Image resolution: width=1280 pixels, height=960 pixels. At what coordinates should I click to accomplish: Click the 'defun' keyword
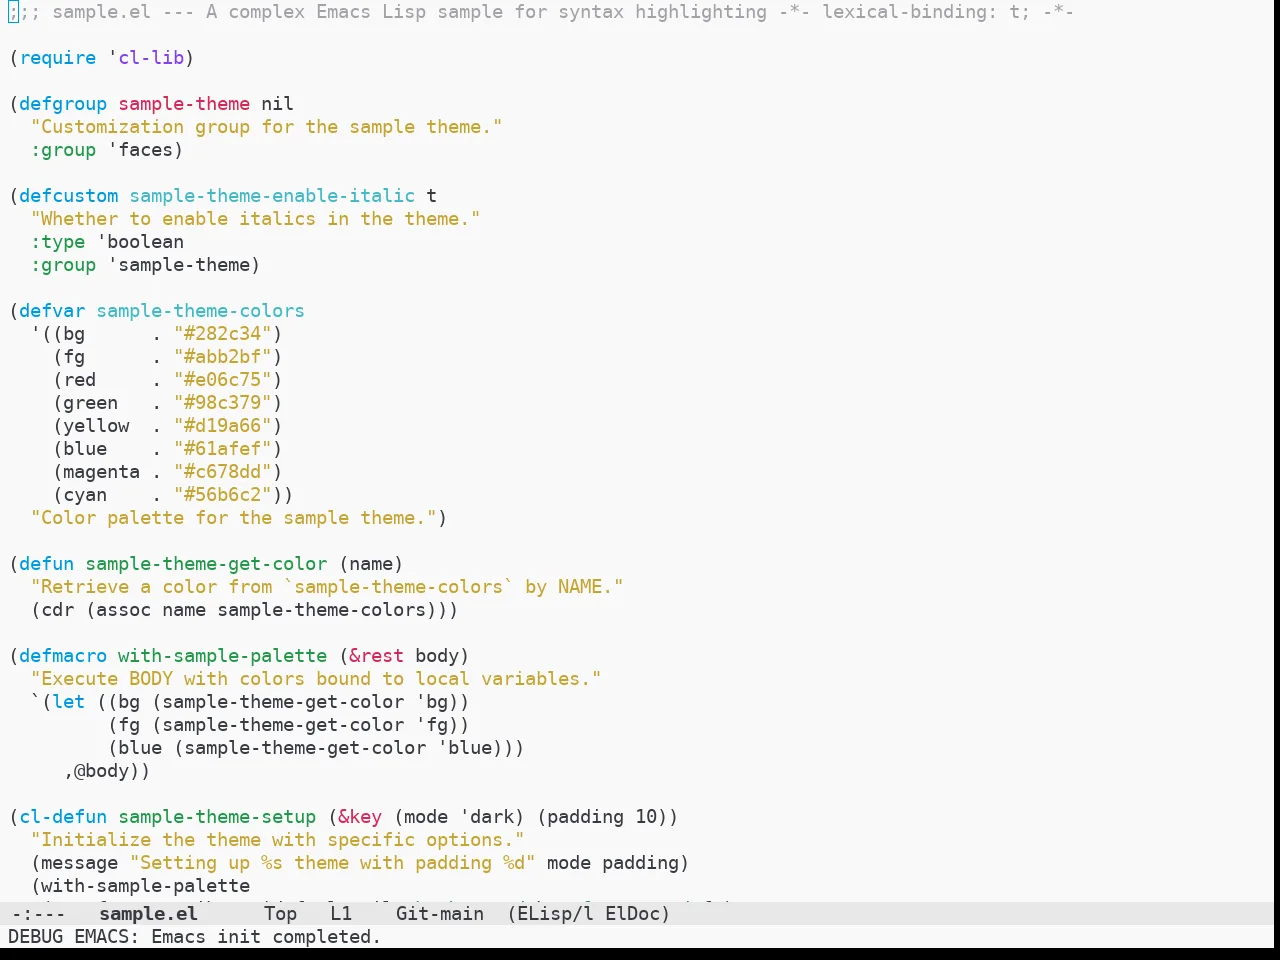click(x=47, y=564)
